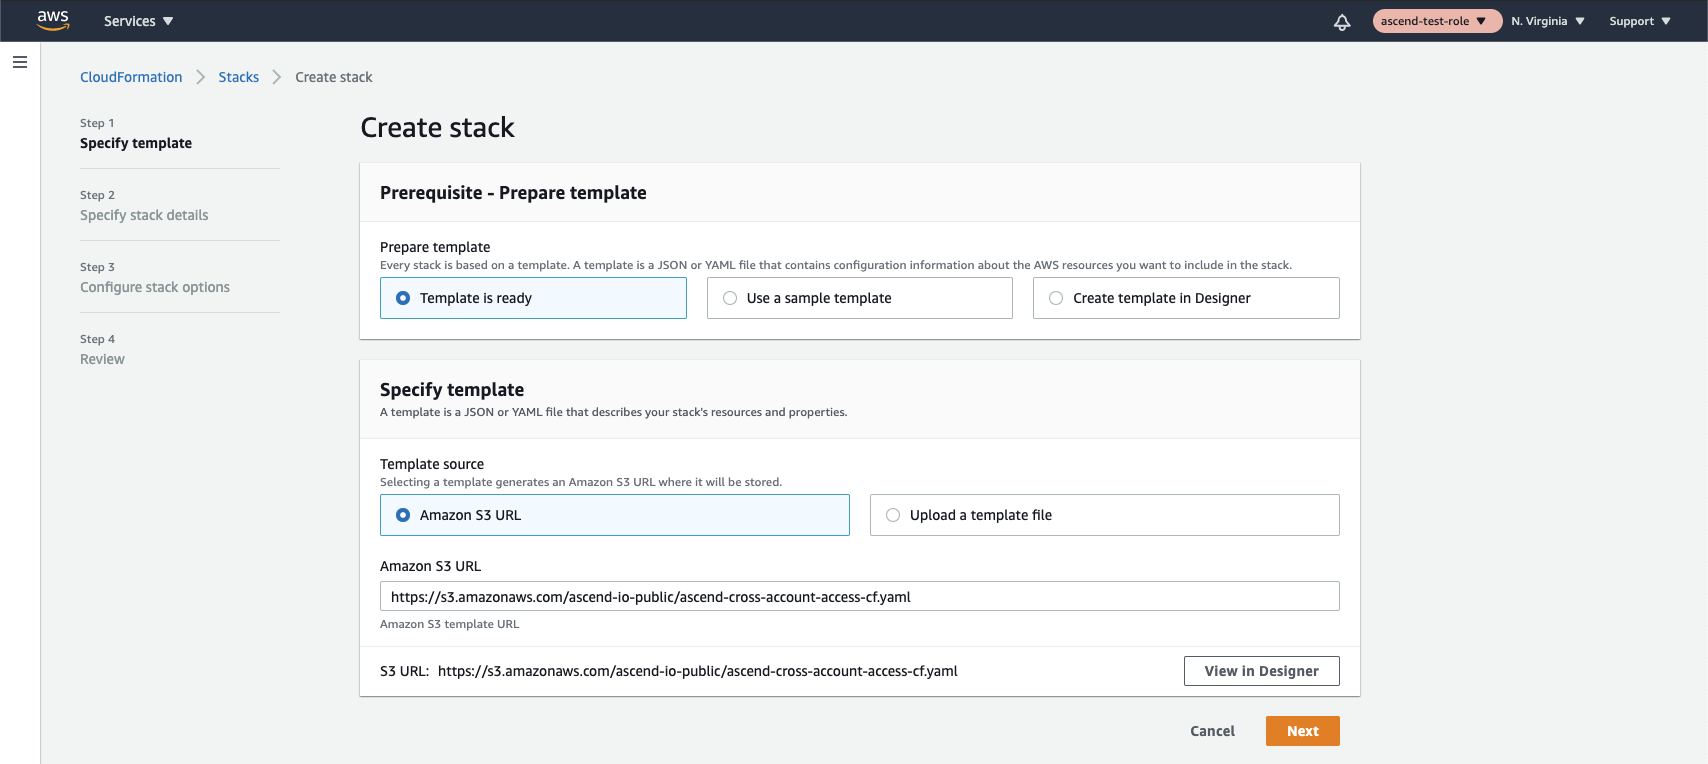Select the Amazon S3 URL template source
This screenshot has height=764, width=1708.
coord(615,515)
